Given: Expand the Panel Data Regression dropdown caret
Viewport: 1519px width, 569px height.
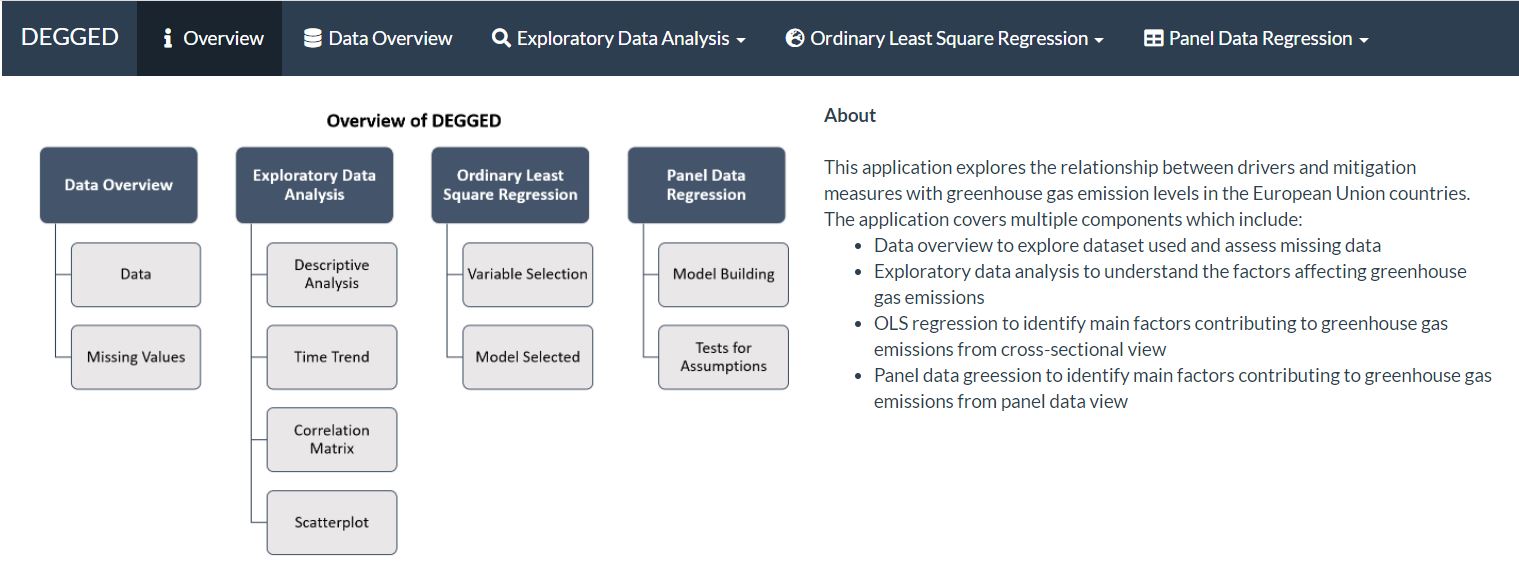Looking at the screenshot, I should coord(1364,41).
